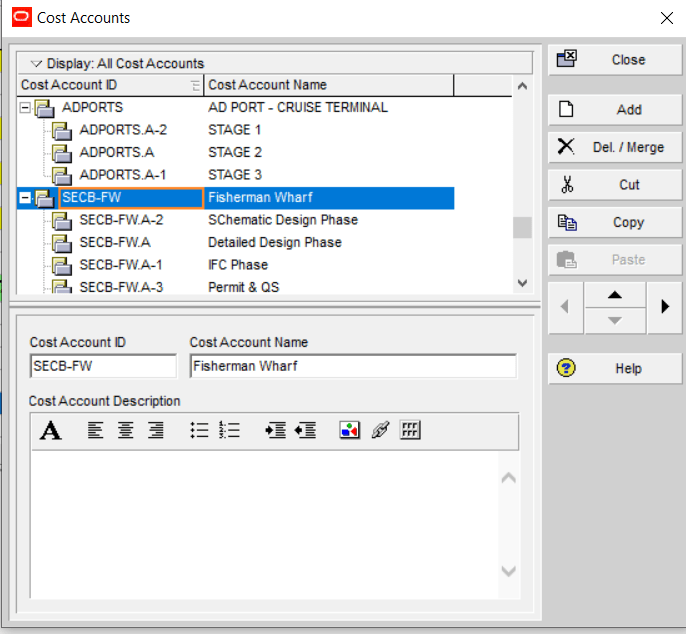This screenshot has width=687, height=634.
Task: Click the SECB-FW folder icon
Action: tap(45, 198)
